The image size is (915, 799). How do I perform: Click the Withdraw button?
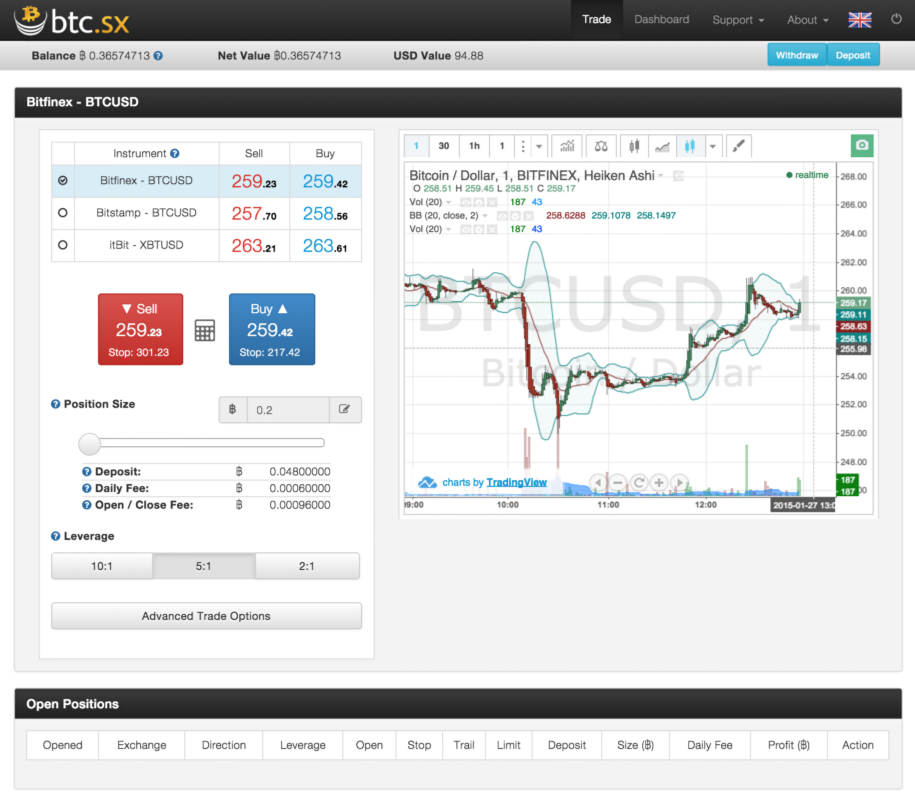click(797, 55)
